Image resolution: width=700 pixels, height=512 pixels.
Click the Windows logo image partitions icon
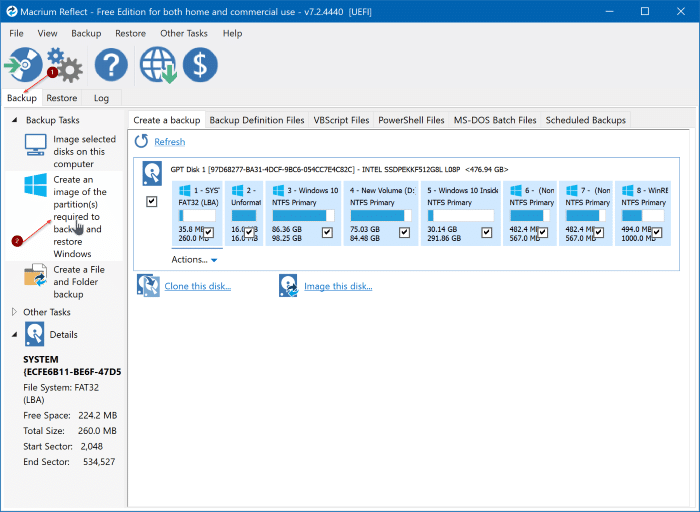tap(35, 185)
